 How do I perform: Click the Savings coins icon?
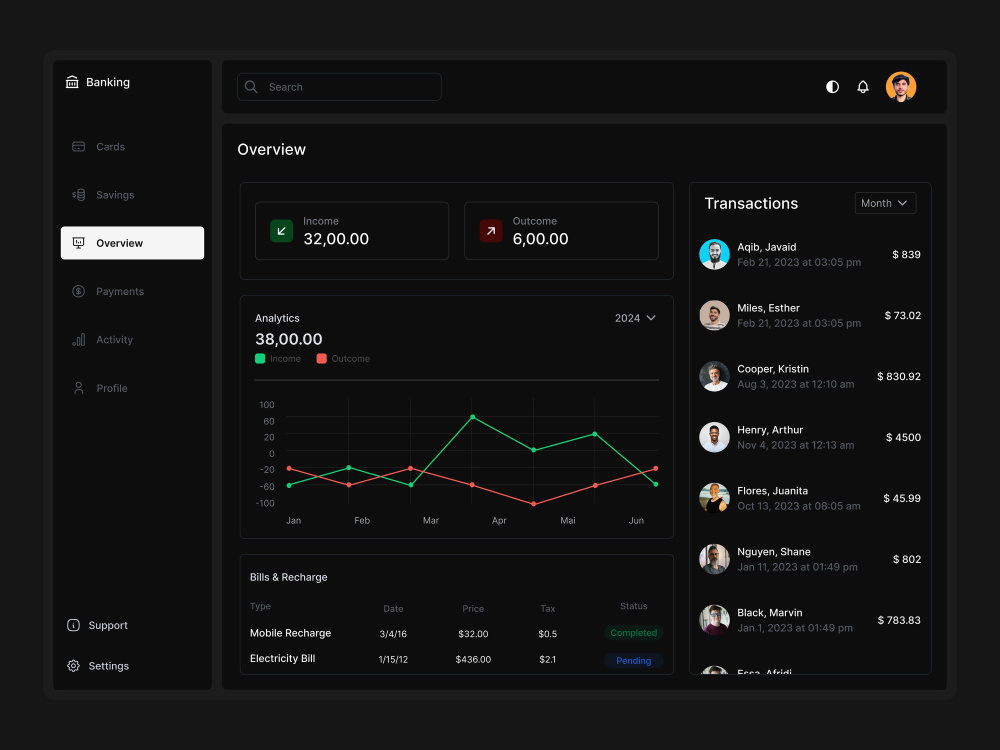(x=78, y=195)
